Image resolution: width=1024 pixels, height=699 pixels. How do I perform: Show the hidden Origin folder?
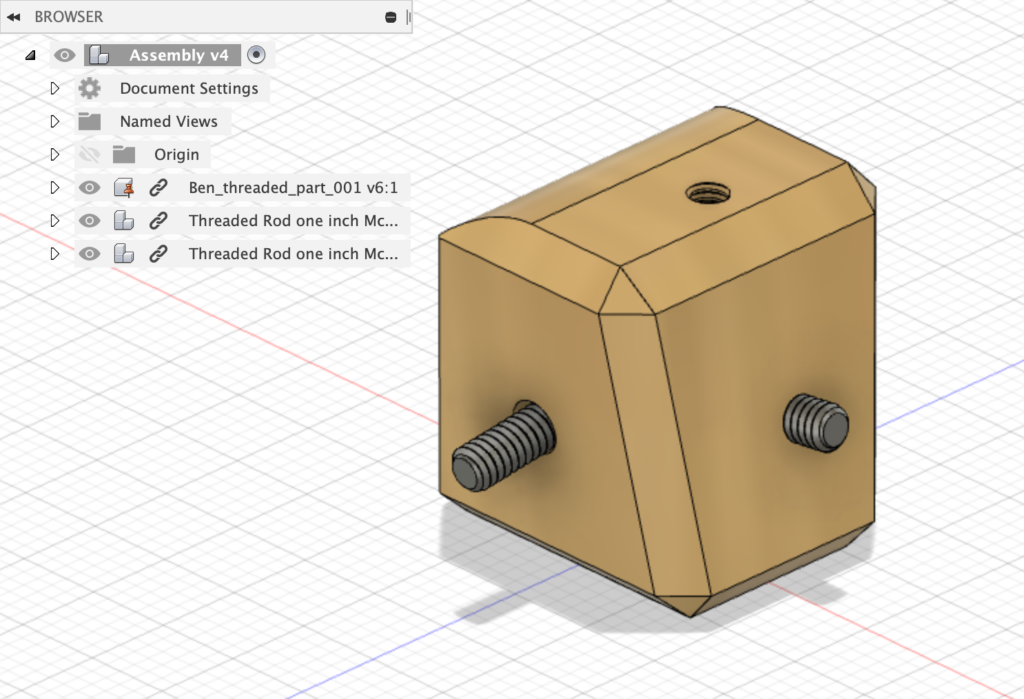point(90,154)
